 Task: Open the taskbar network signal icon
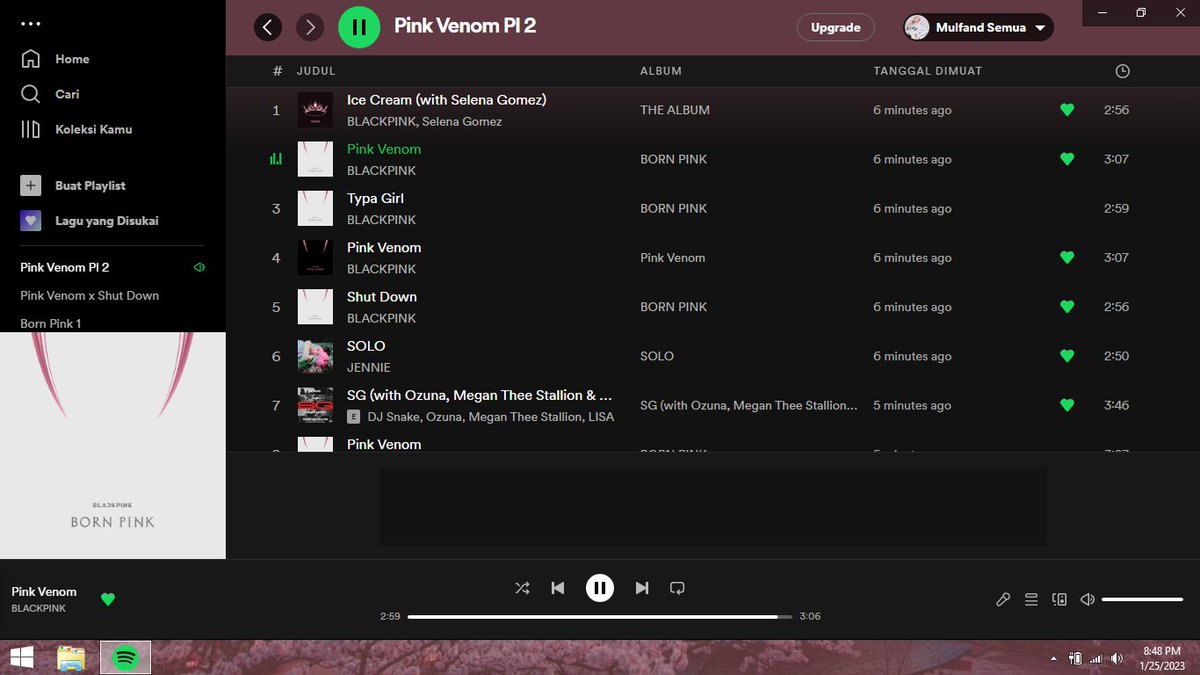[1096, 659]
